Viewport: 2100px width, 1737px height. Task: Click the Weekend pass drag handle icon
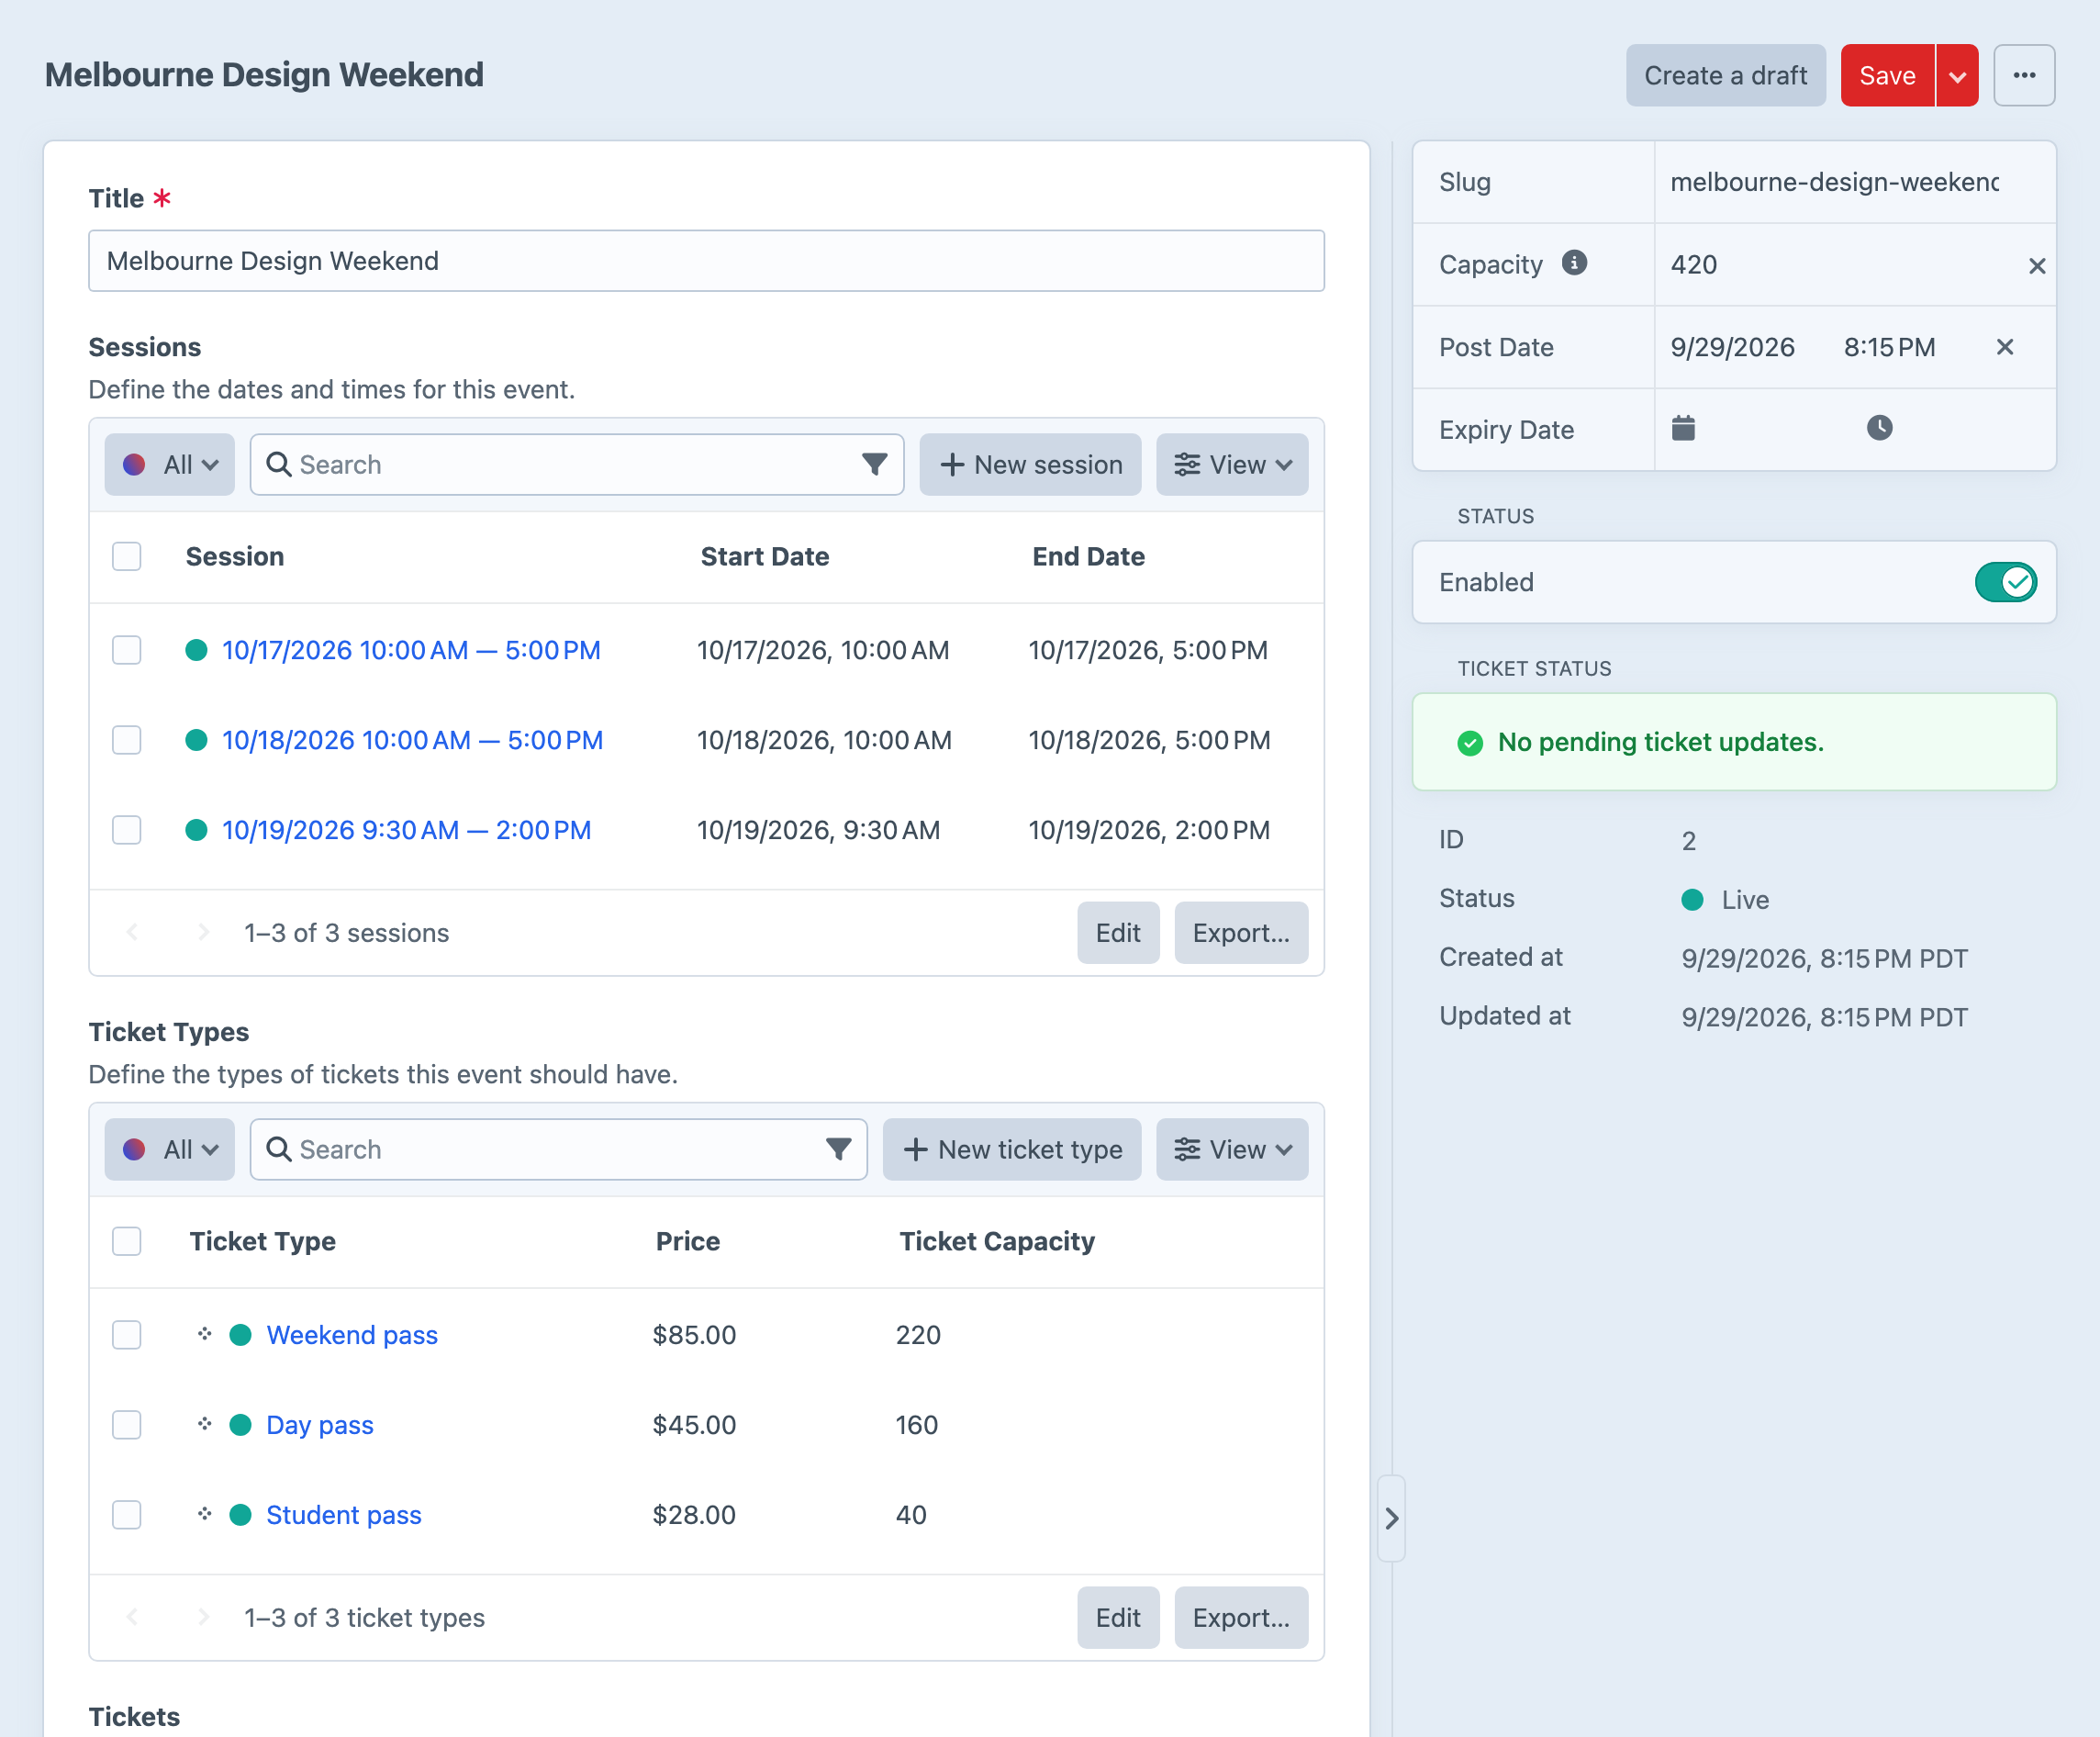pyautogui.click(x=205, y=1334)
